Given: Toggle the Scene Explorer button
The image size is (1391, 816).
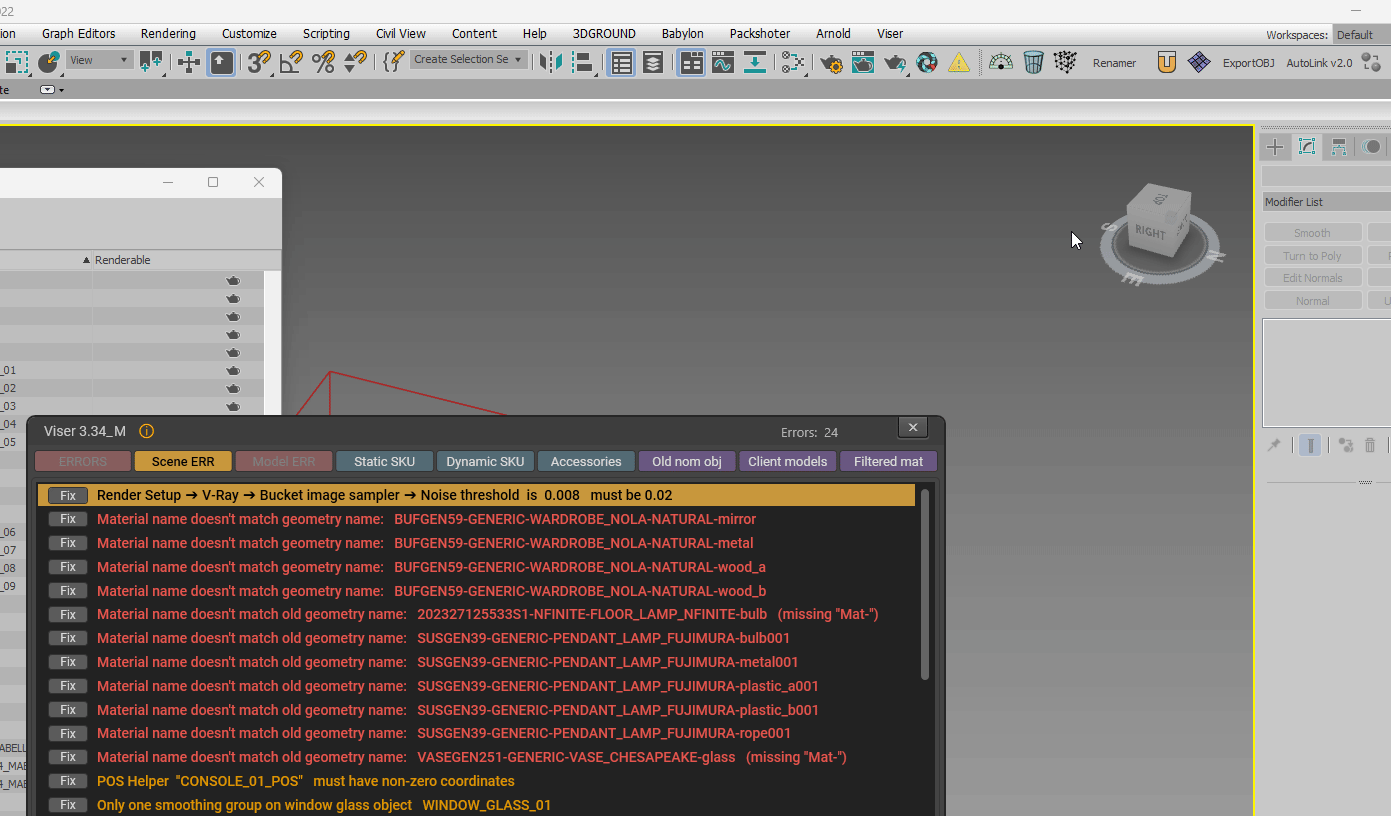Looking at the screenshot, I should tap(622, 63).
